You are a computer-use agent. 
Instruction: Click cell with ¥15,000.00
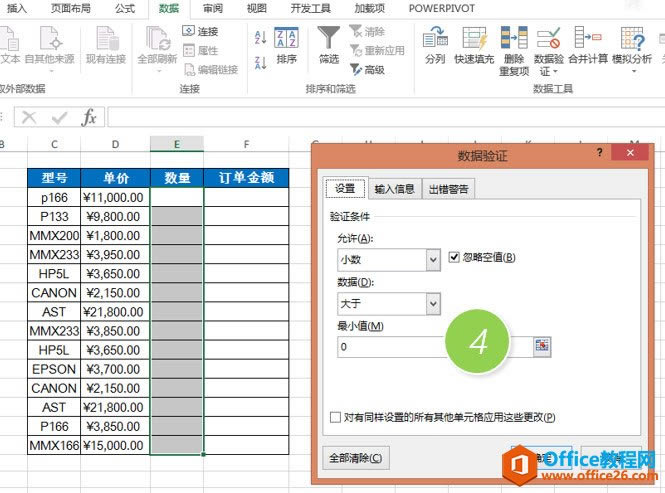115,445
